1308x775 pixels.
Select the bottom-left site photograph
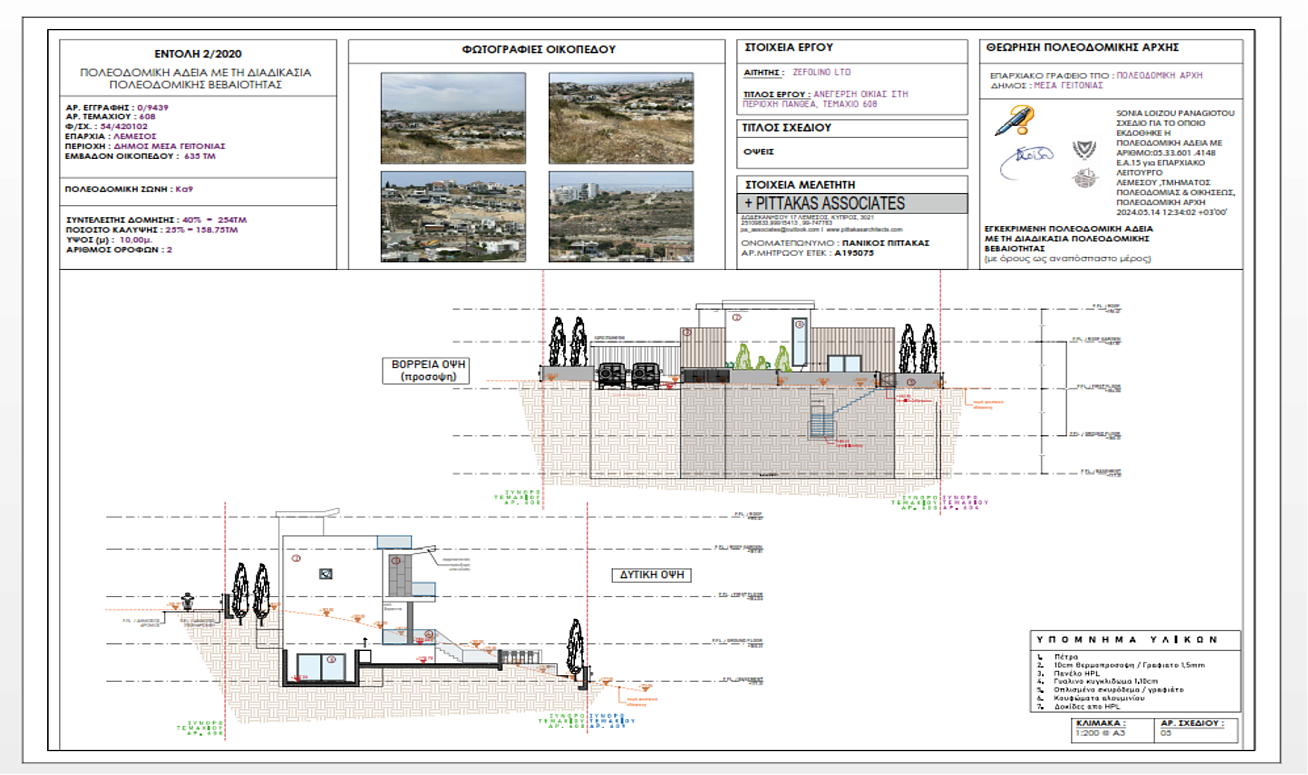click(453, 217)
